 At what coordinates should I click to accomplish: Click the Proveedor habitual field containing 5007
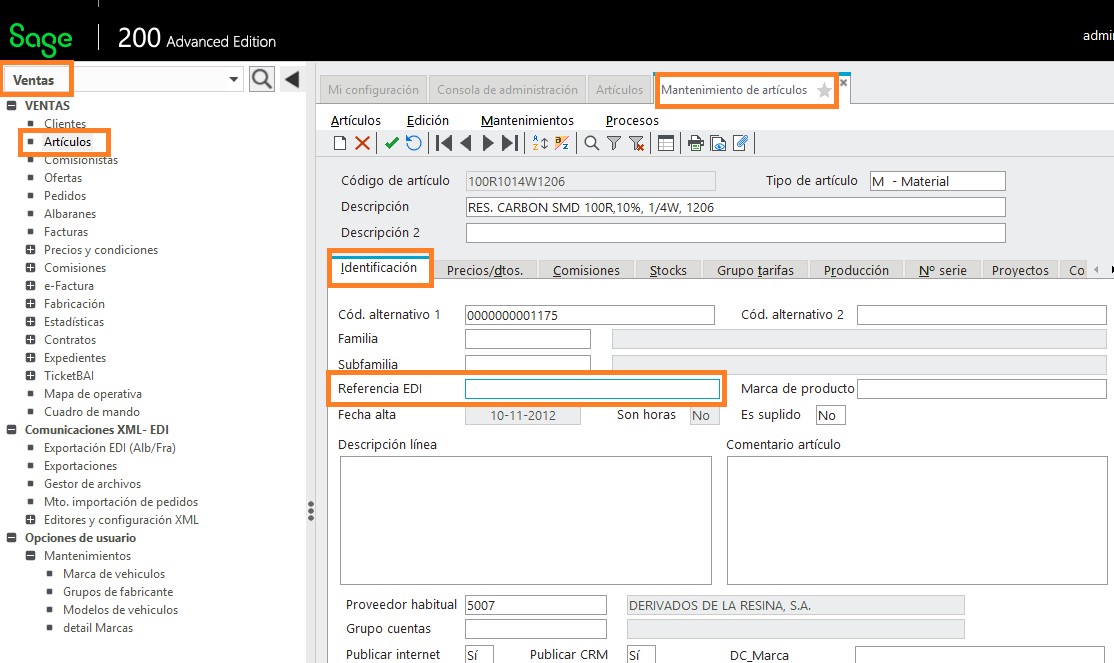tap(536, 605)
